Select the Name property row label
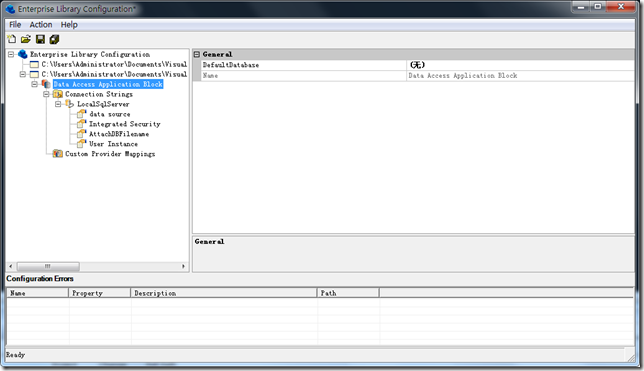 pos(210,76)
